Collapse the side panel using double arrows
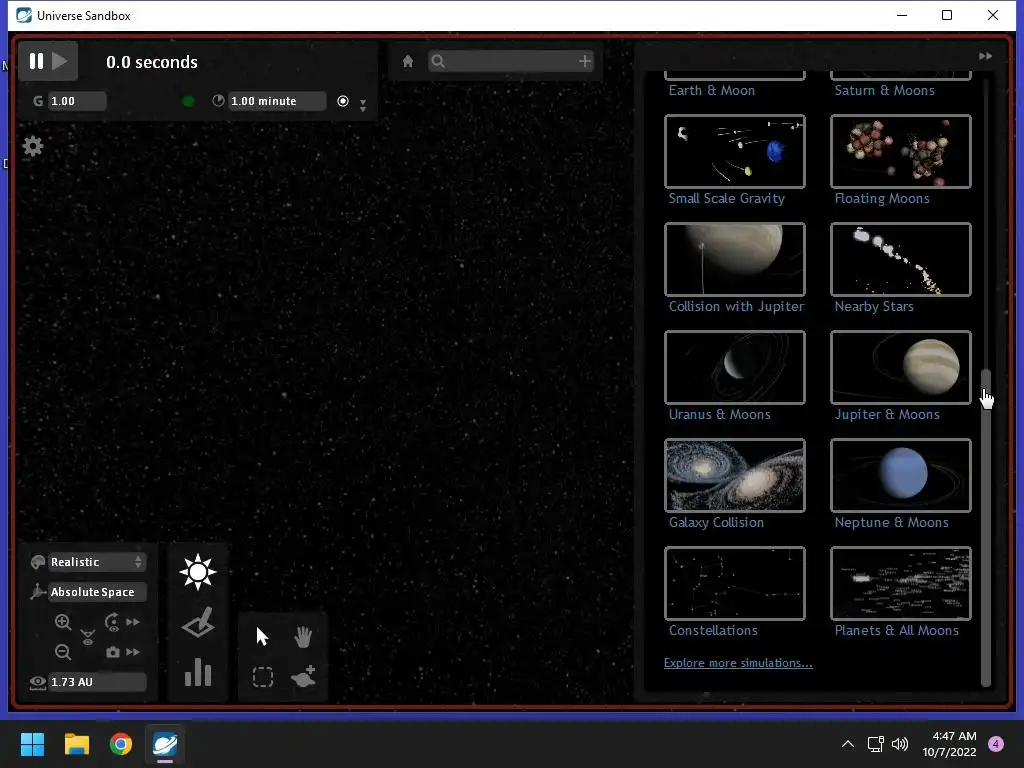The width and height of the screenshot is (1024, 768). tap(985, 56)
